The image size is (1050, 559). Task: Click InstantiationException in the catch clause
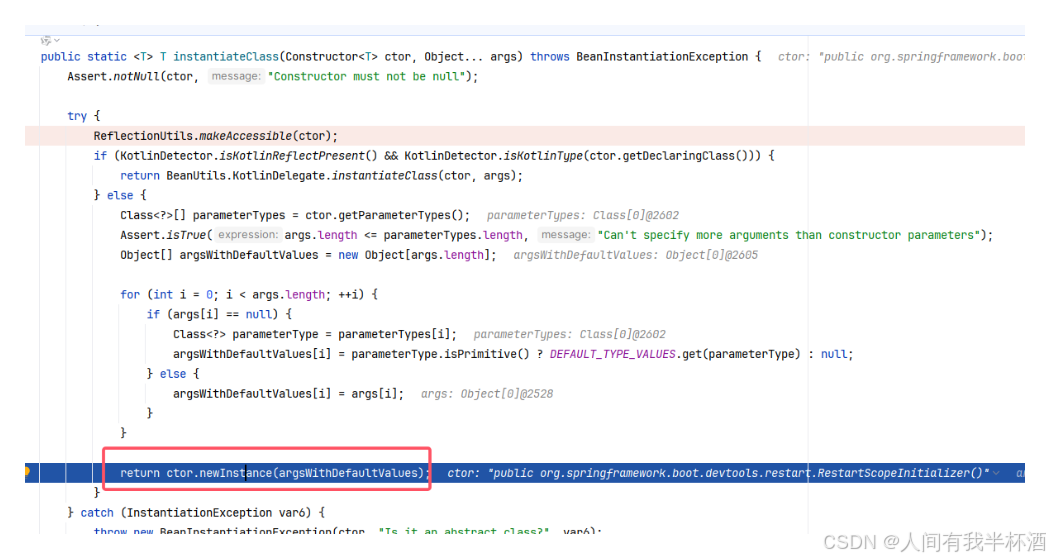coord(200,513)
